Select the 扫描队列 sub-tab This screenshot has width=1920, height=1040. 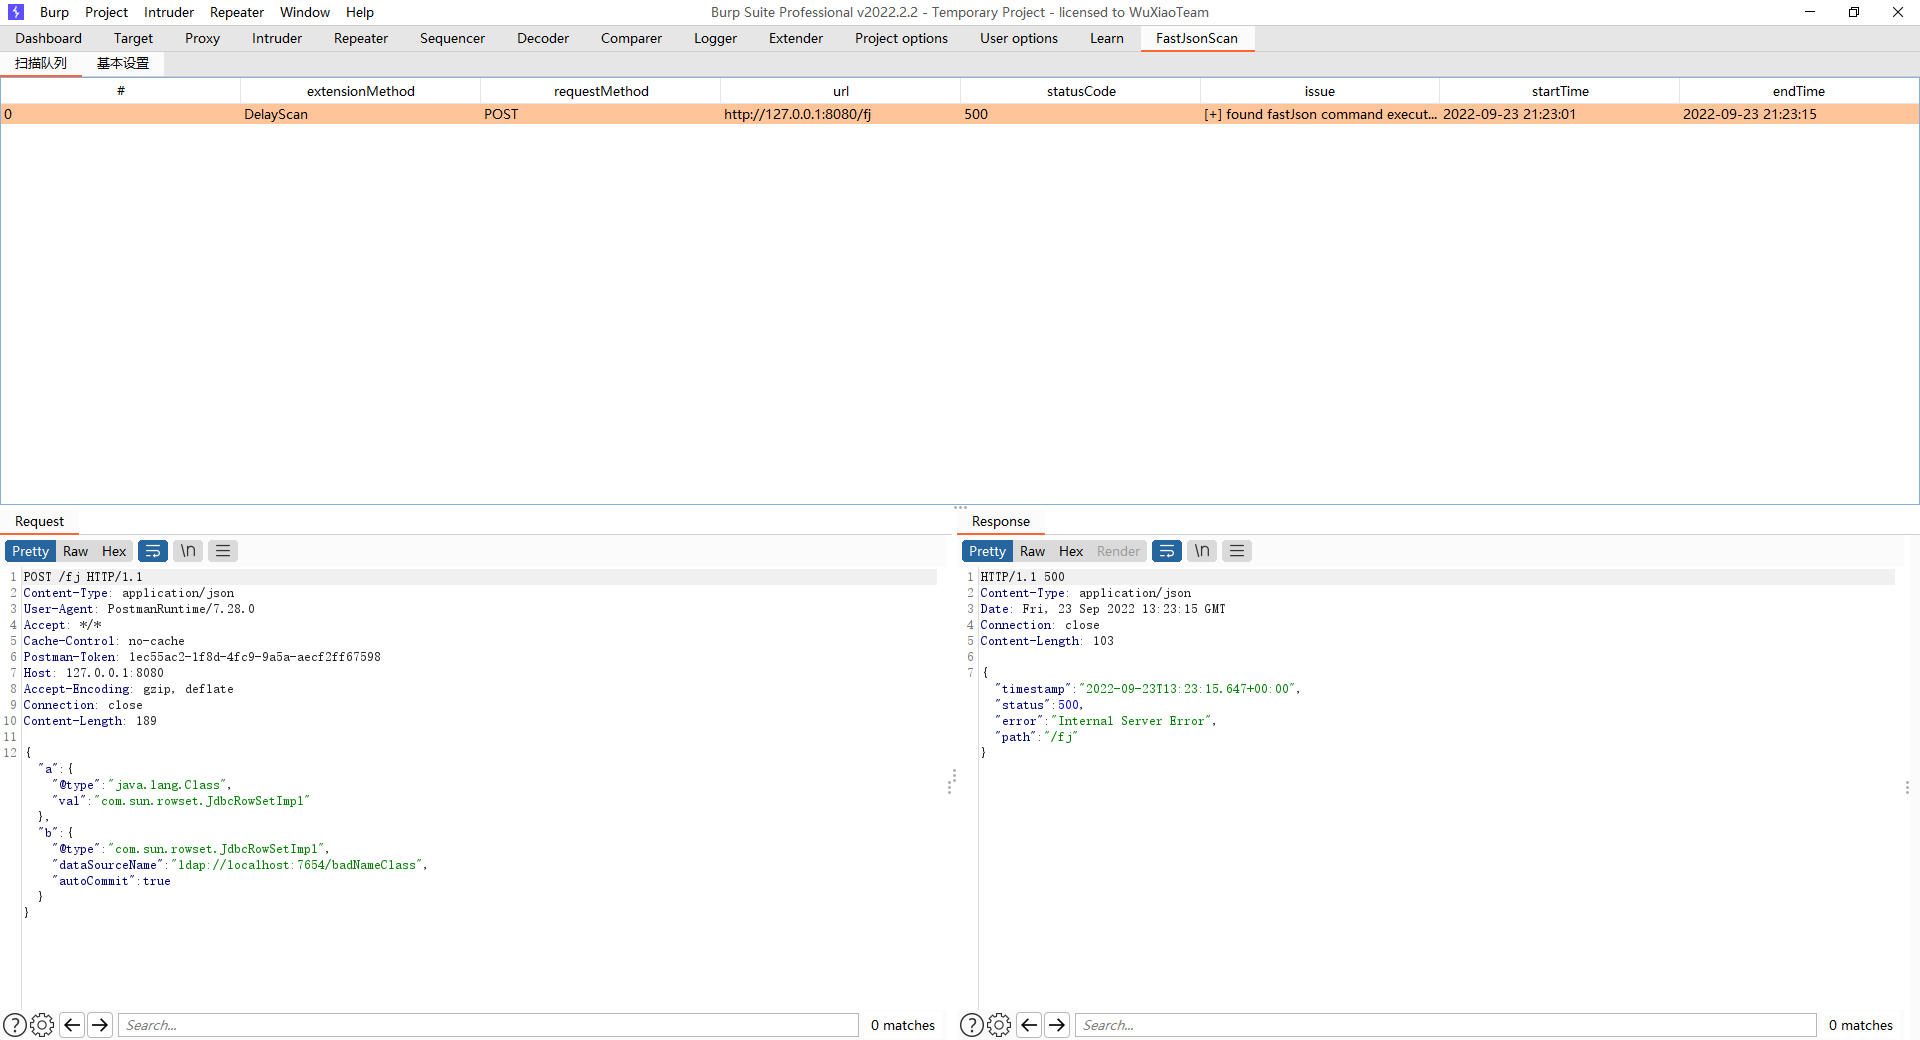(x=41, y=63)
